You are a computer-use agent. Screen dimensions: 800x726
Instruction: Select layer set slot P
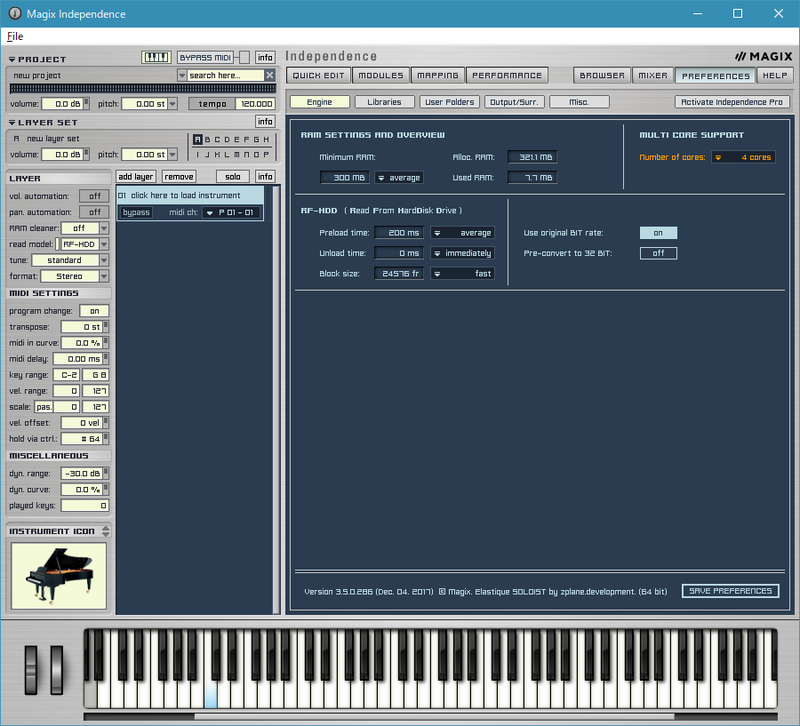tap(266, 154)
